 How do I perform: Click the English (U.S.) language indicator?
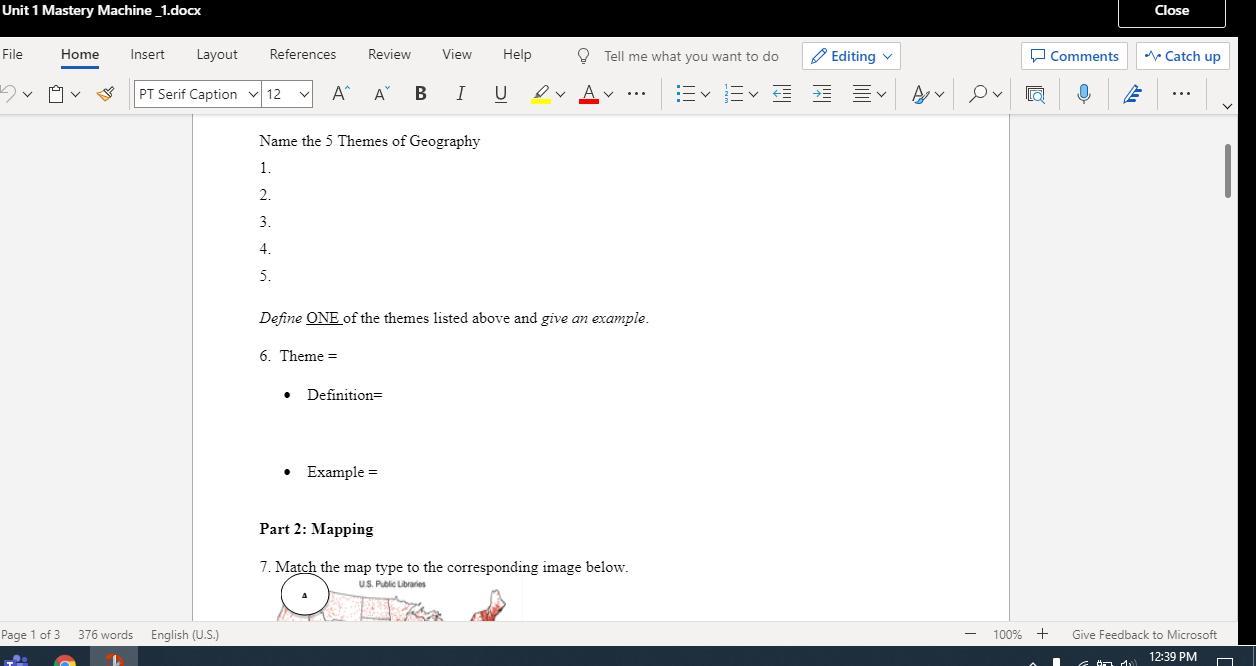click(185, 634)
